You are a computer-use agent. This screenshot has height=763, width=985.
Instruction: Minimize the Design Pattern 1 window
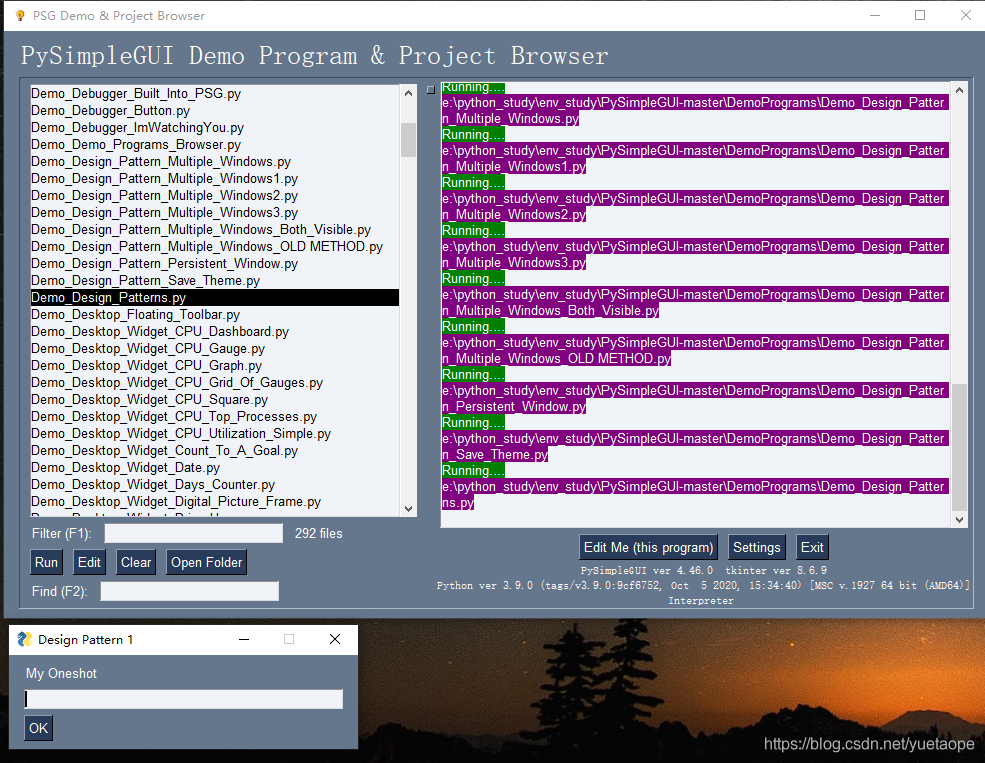click(244, 639)
